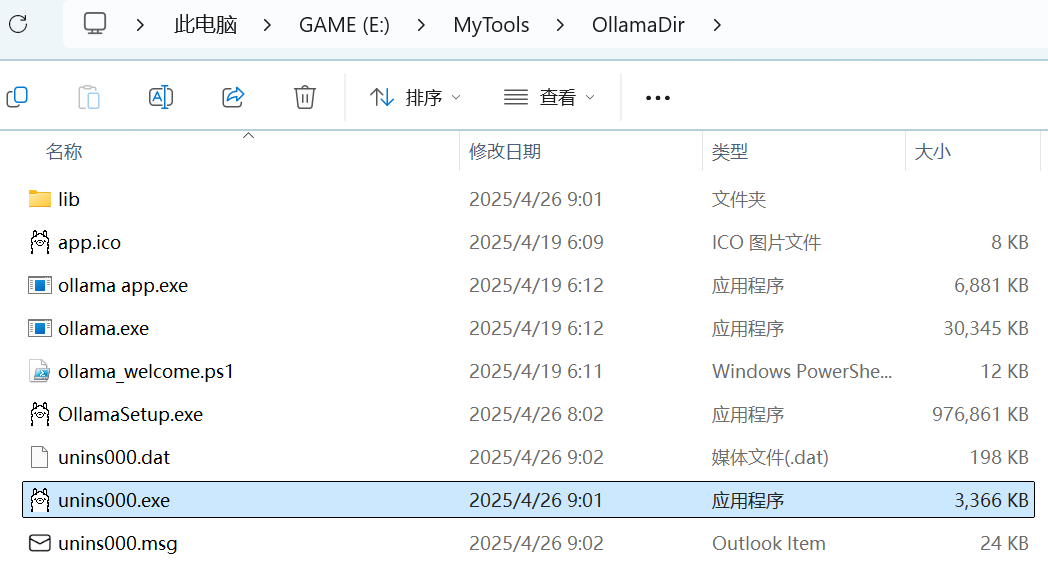Expand chevron after GAME (E:) breadcrumb

421,25
